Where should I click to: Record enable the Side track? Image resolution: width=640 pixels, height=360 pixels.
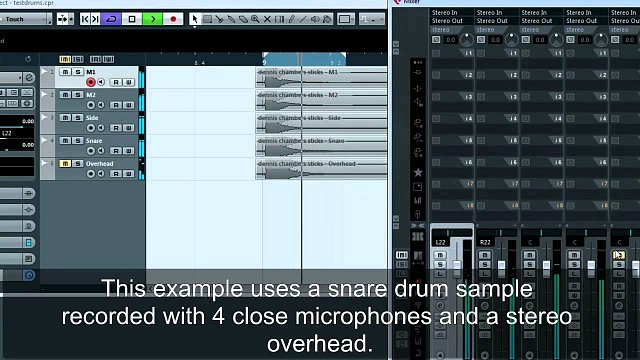(91, 128)
